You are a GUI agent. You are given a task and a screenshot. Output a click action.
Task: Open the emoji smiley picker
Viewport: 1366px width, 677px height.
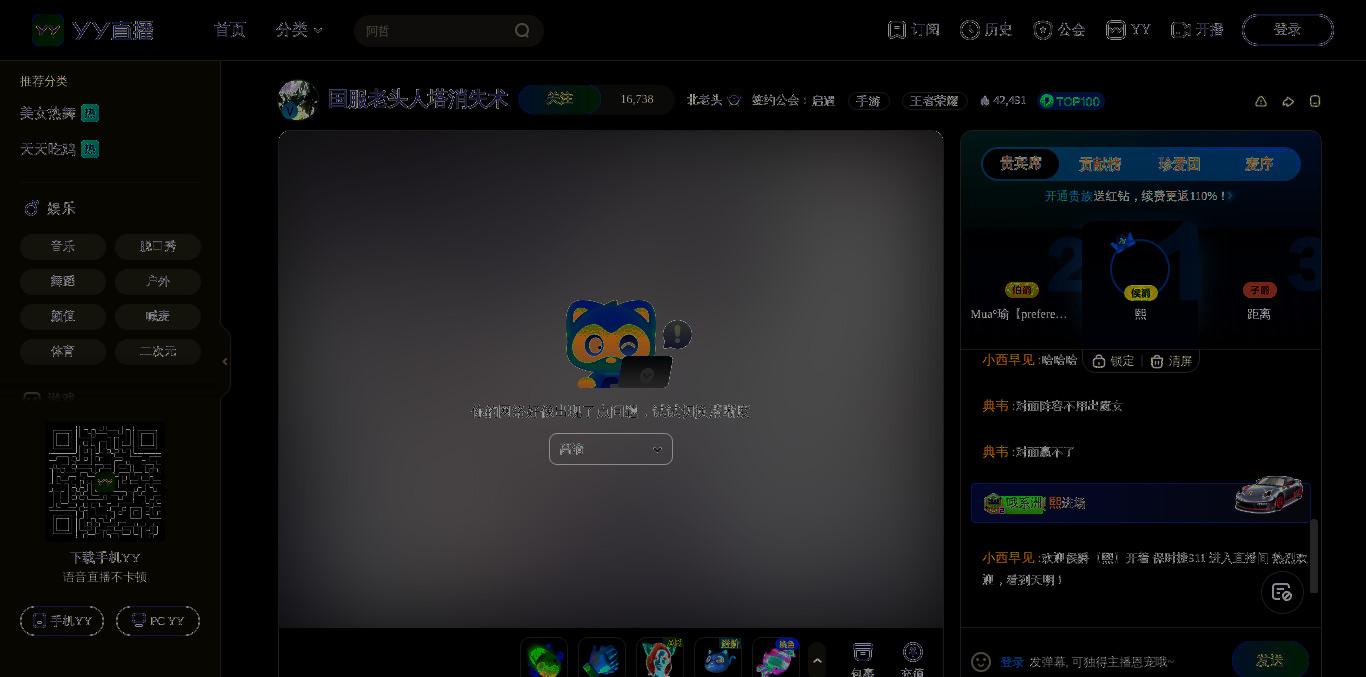coord(981,662)
